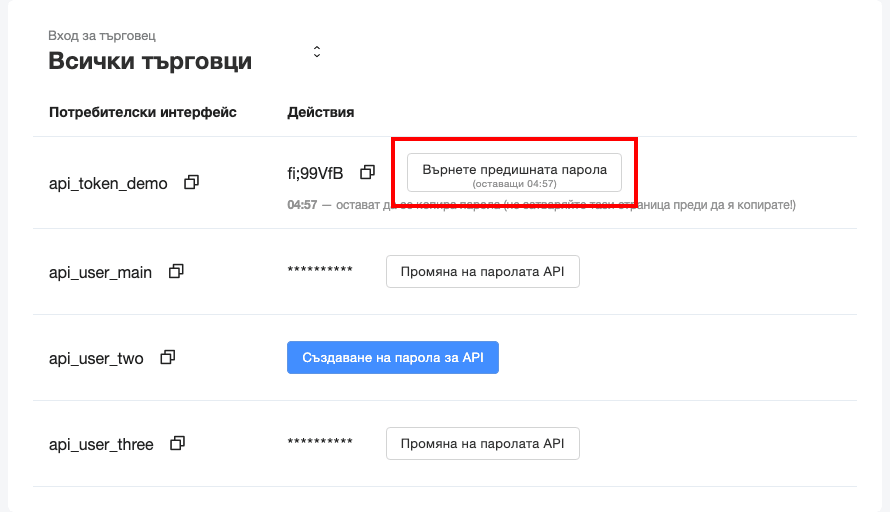Open the Всички търговци merchant list
Image resolution: width=890 pixels, height=512 pixels.
tap(150, 61)
